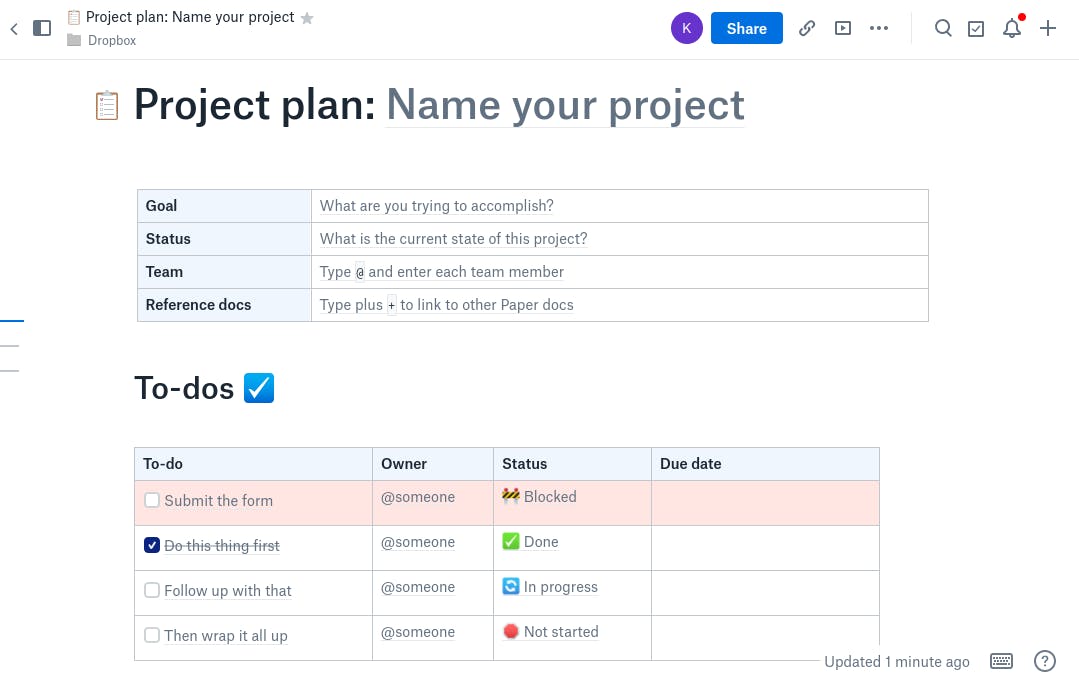Image resolution: width=1079 pixels, height=689 pixels.
Task: Show keyboard shortcuts icon
Action: coord(1001,661)
